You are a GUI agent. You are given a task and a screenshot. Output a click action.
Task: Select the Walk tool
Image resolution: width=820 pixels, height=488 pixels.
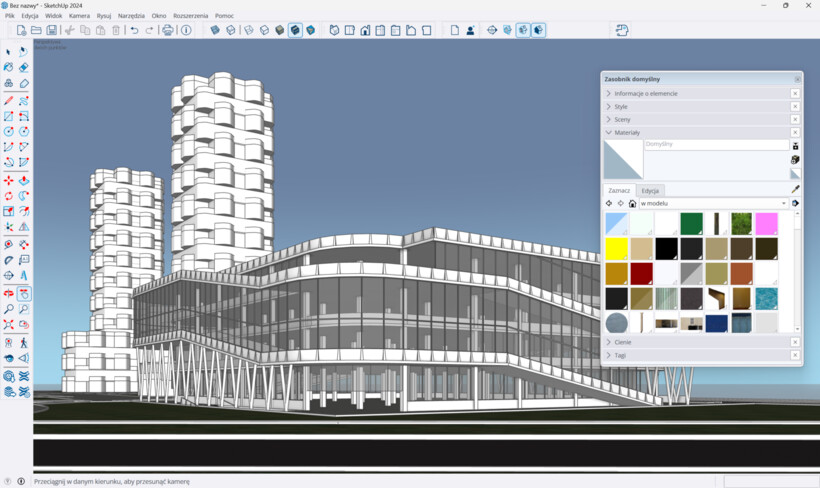24,343
